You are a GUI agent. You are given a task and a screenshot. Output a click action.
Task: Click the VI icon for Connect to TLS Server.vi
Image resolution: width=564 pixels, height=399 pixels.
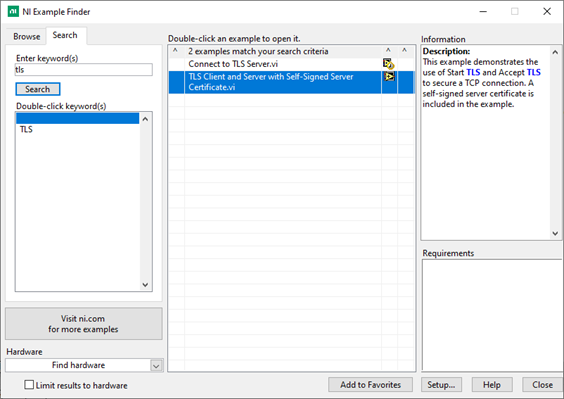click(x=388, y=64)
